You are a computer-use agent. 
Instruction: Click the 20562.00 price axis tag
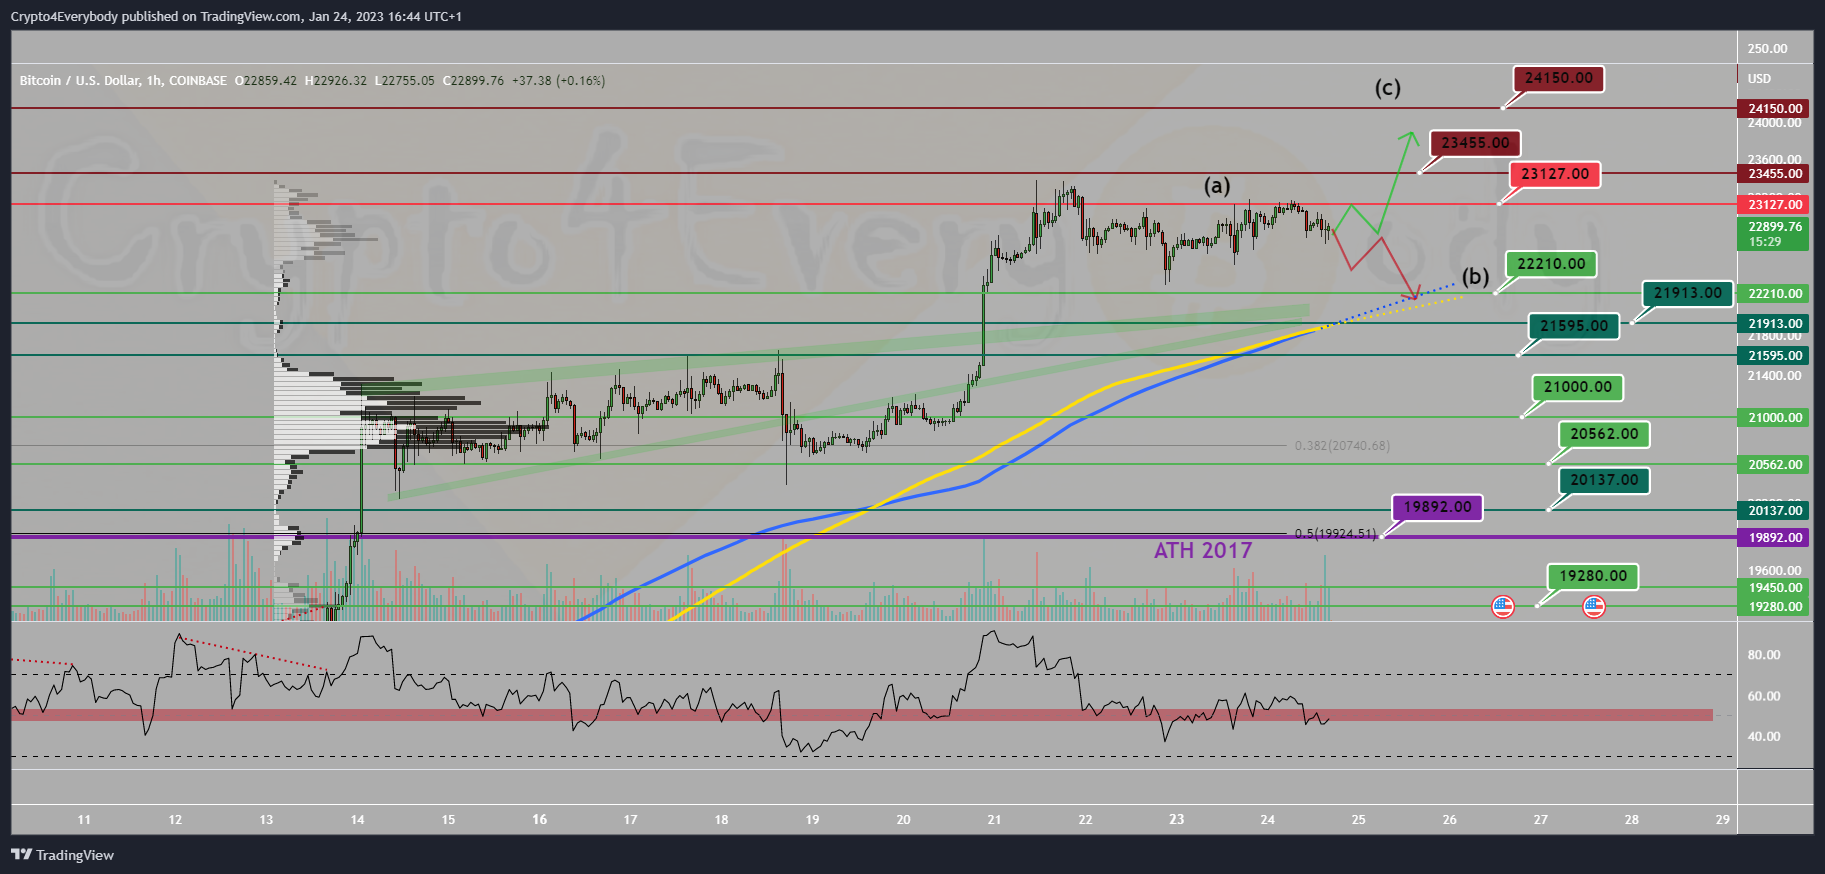(x=1775, y=465)
